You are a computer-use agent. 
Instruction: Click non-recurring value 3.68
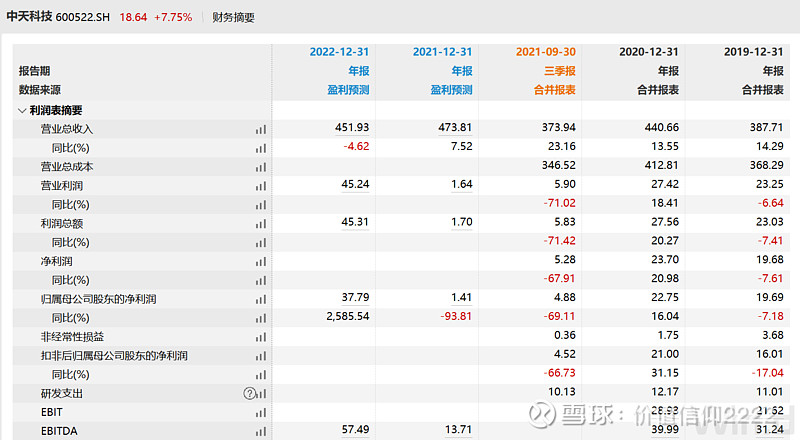coord(772,335)
